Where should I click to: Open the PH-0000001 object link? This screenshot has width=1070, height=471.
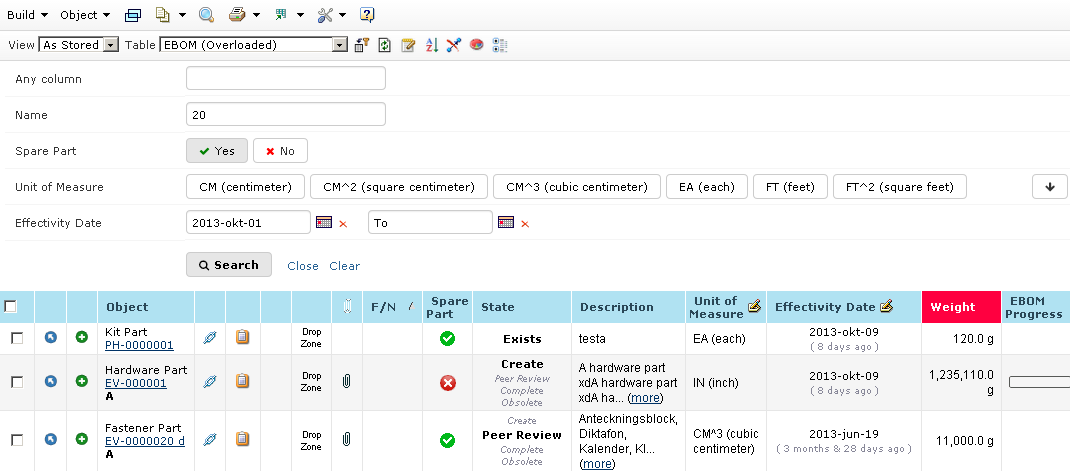tap(139, 346)
